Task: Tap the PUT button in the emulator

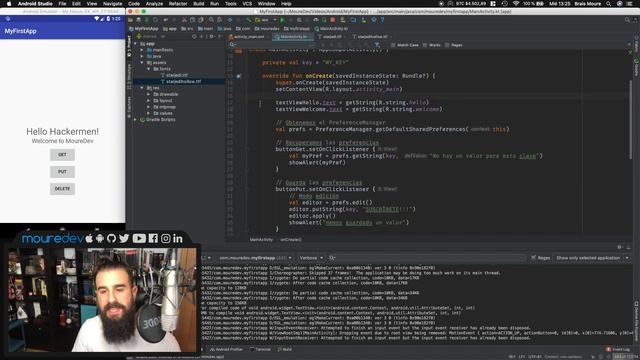Action: coord(62,172)
